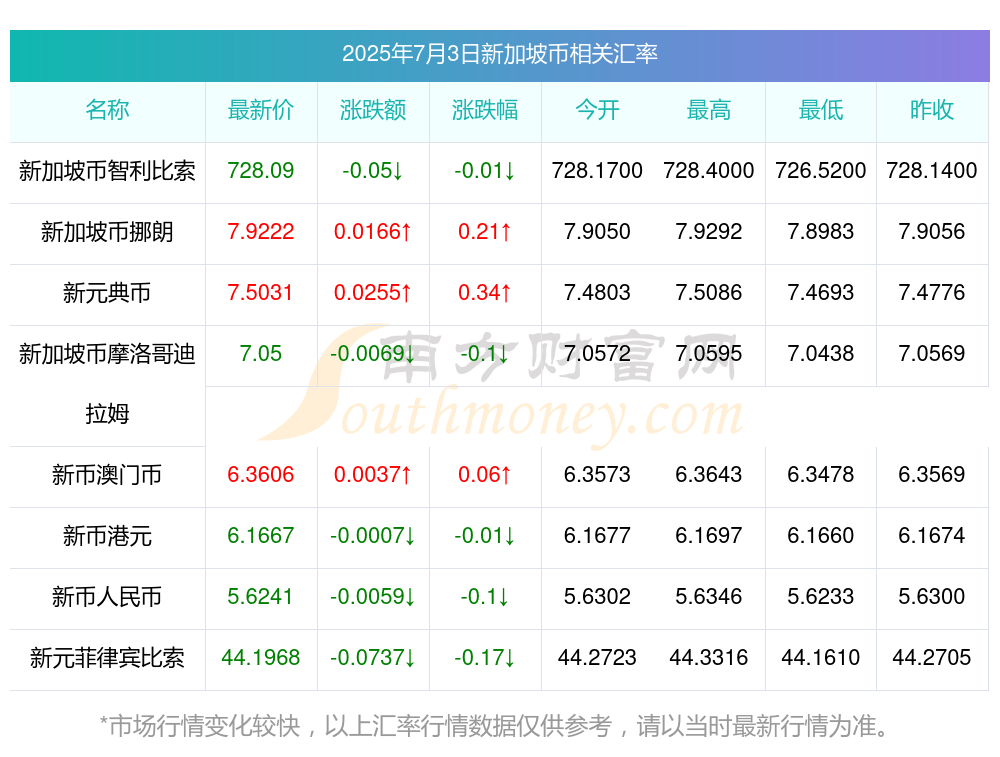The width and height of the screenshot is (1000, 757).
Task: Click the previous close 44.2705
Action: pos(932,658)
